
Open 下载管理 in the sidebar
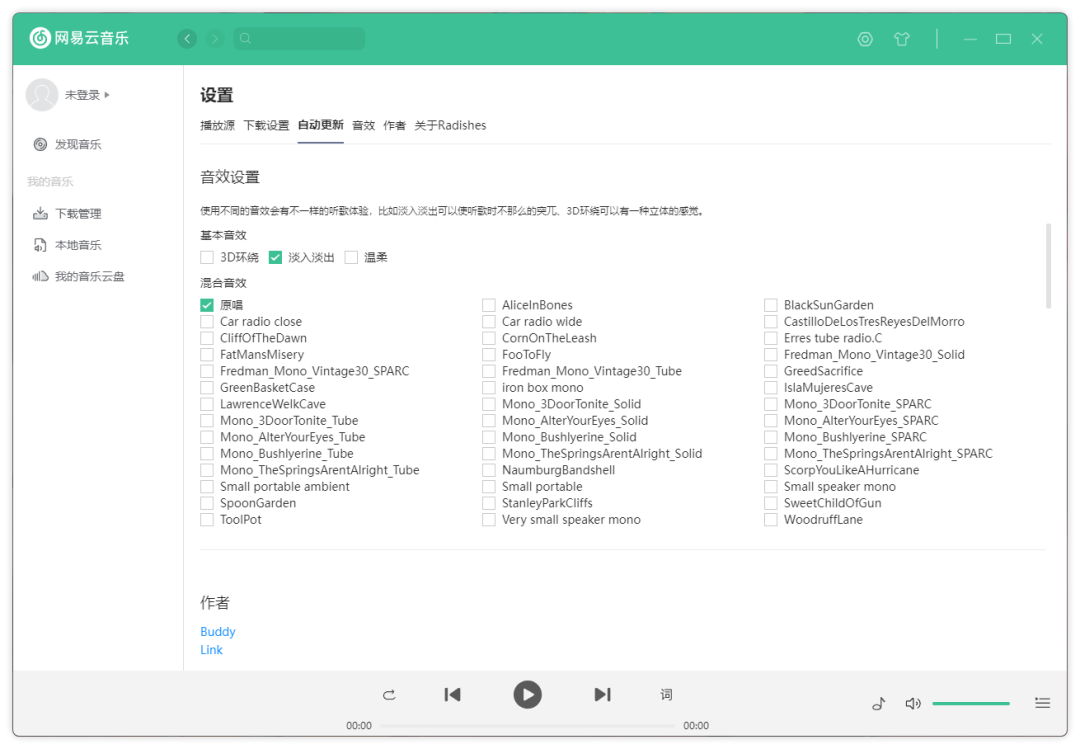[68, 214]
